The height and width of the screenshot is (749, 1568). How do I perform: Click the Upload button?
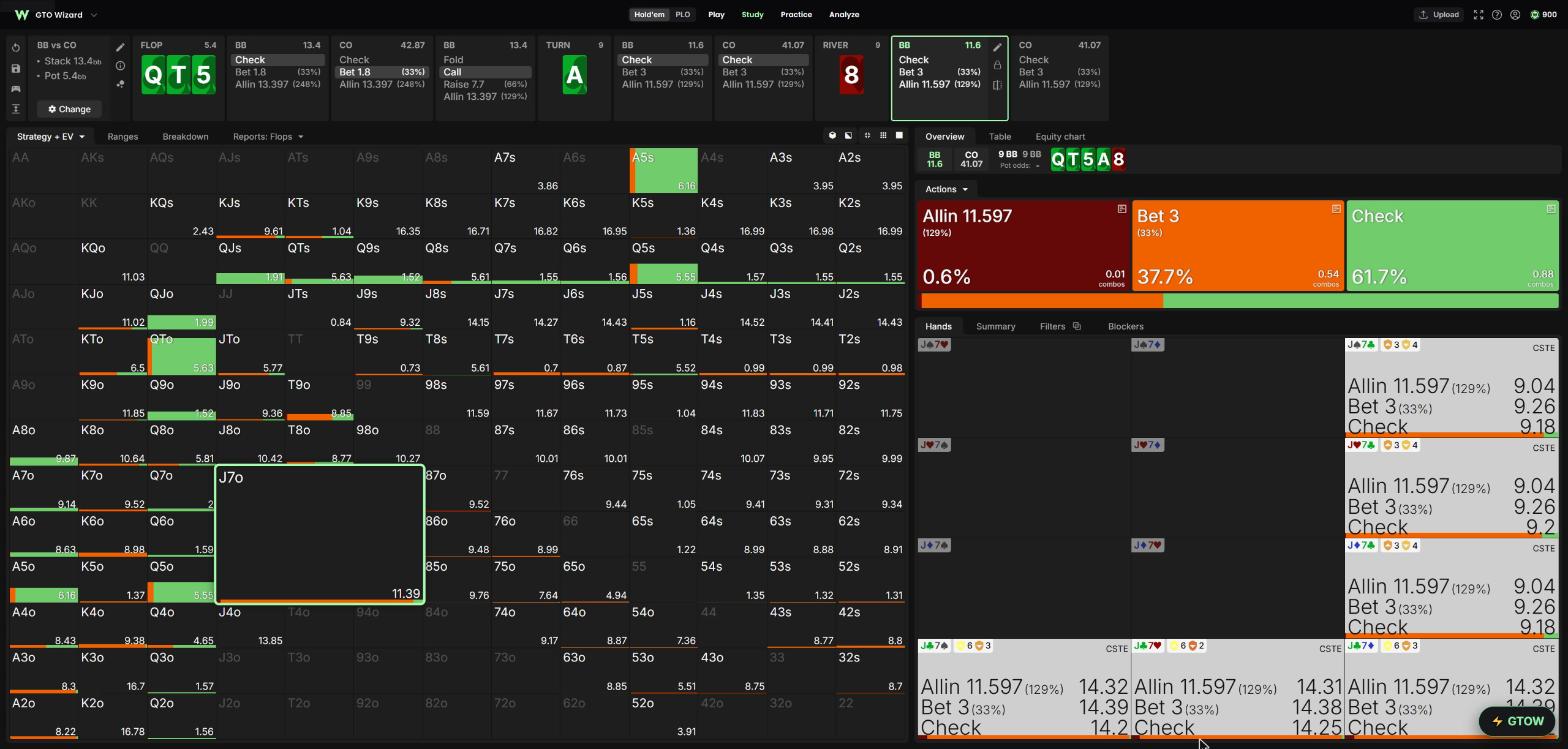pos(1439,15)
